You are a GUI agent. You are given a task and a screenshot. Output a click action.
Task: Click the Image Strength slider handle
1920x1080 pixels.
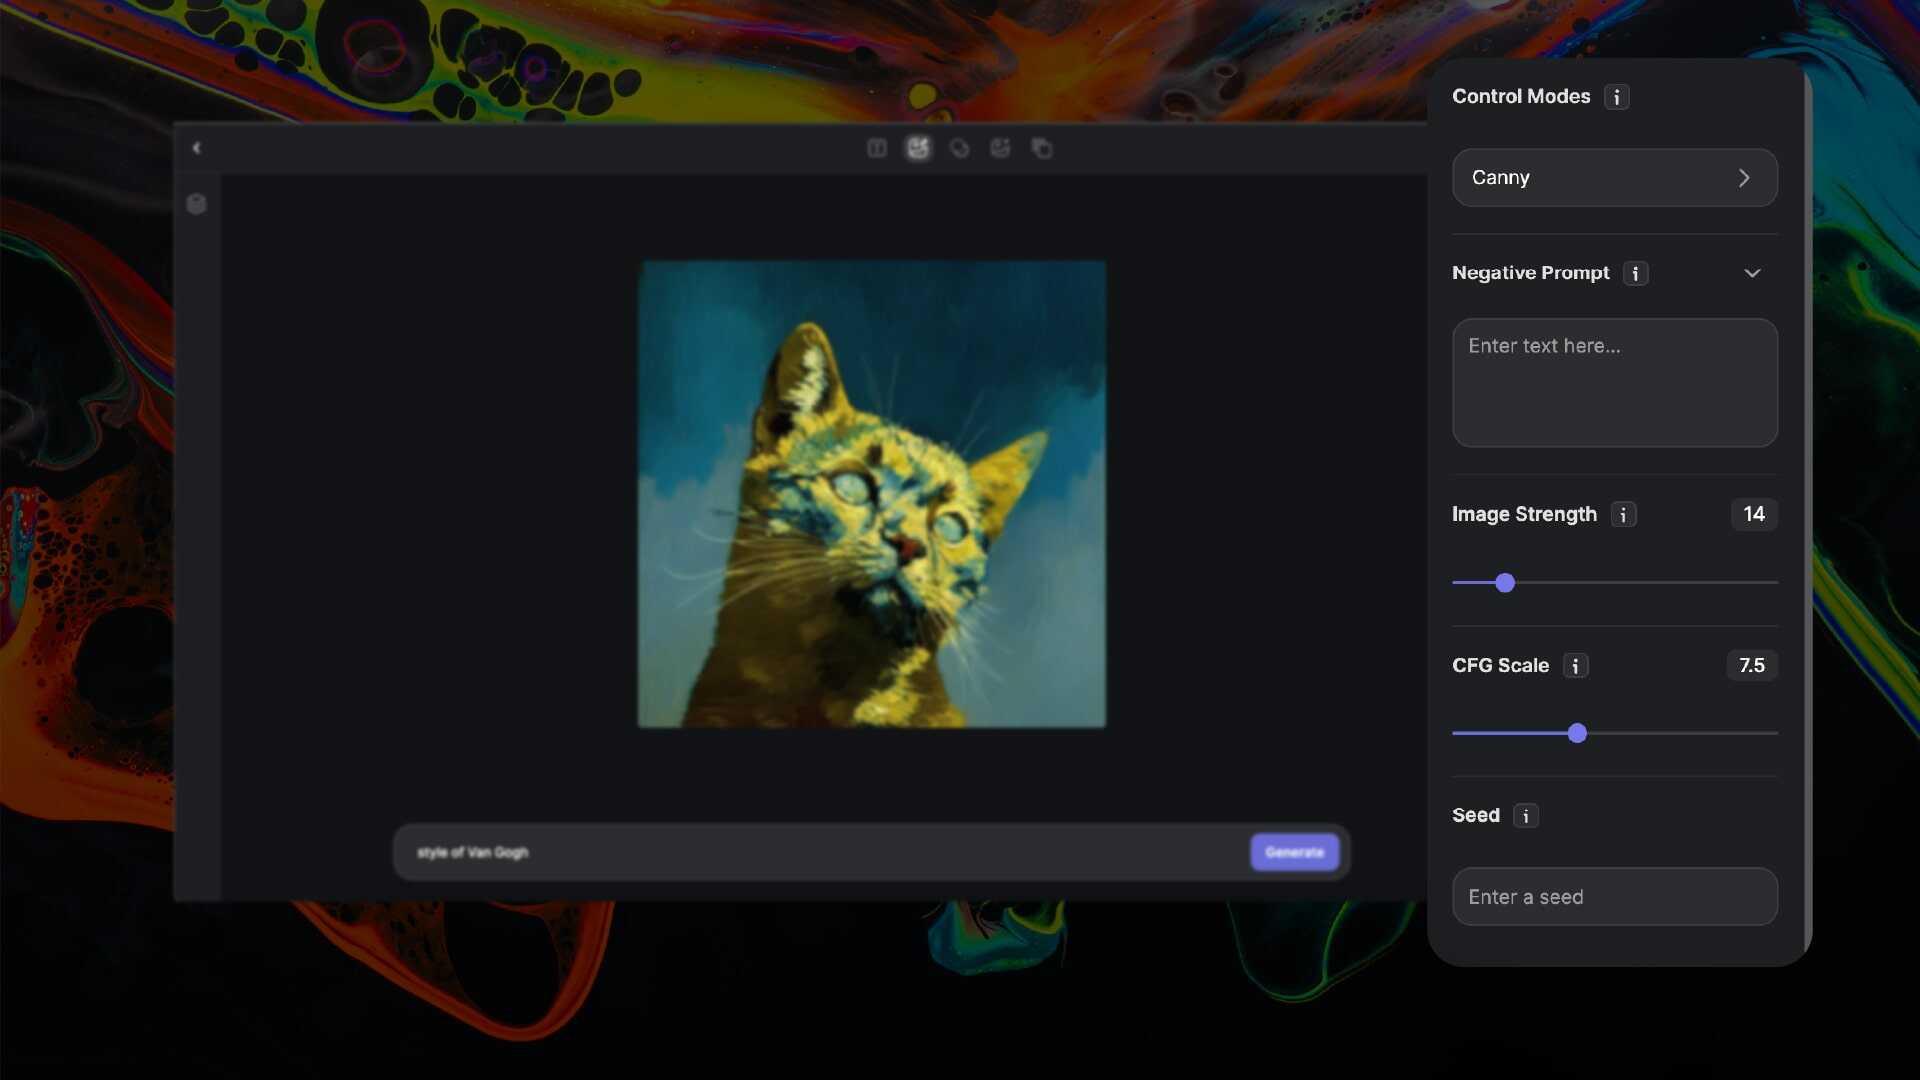pyautogui.click(x=1505, y=583)
